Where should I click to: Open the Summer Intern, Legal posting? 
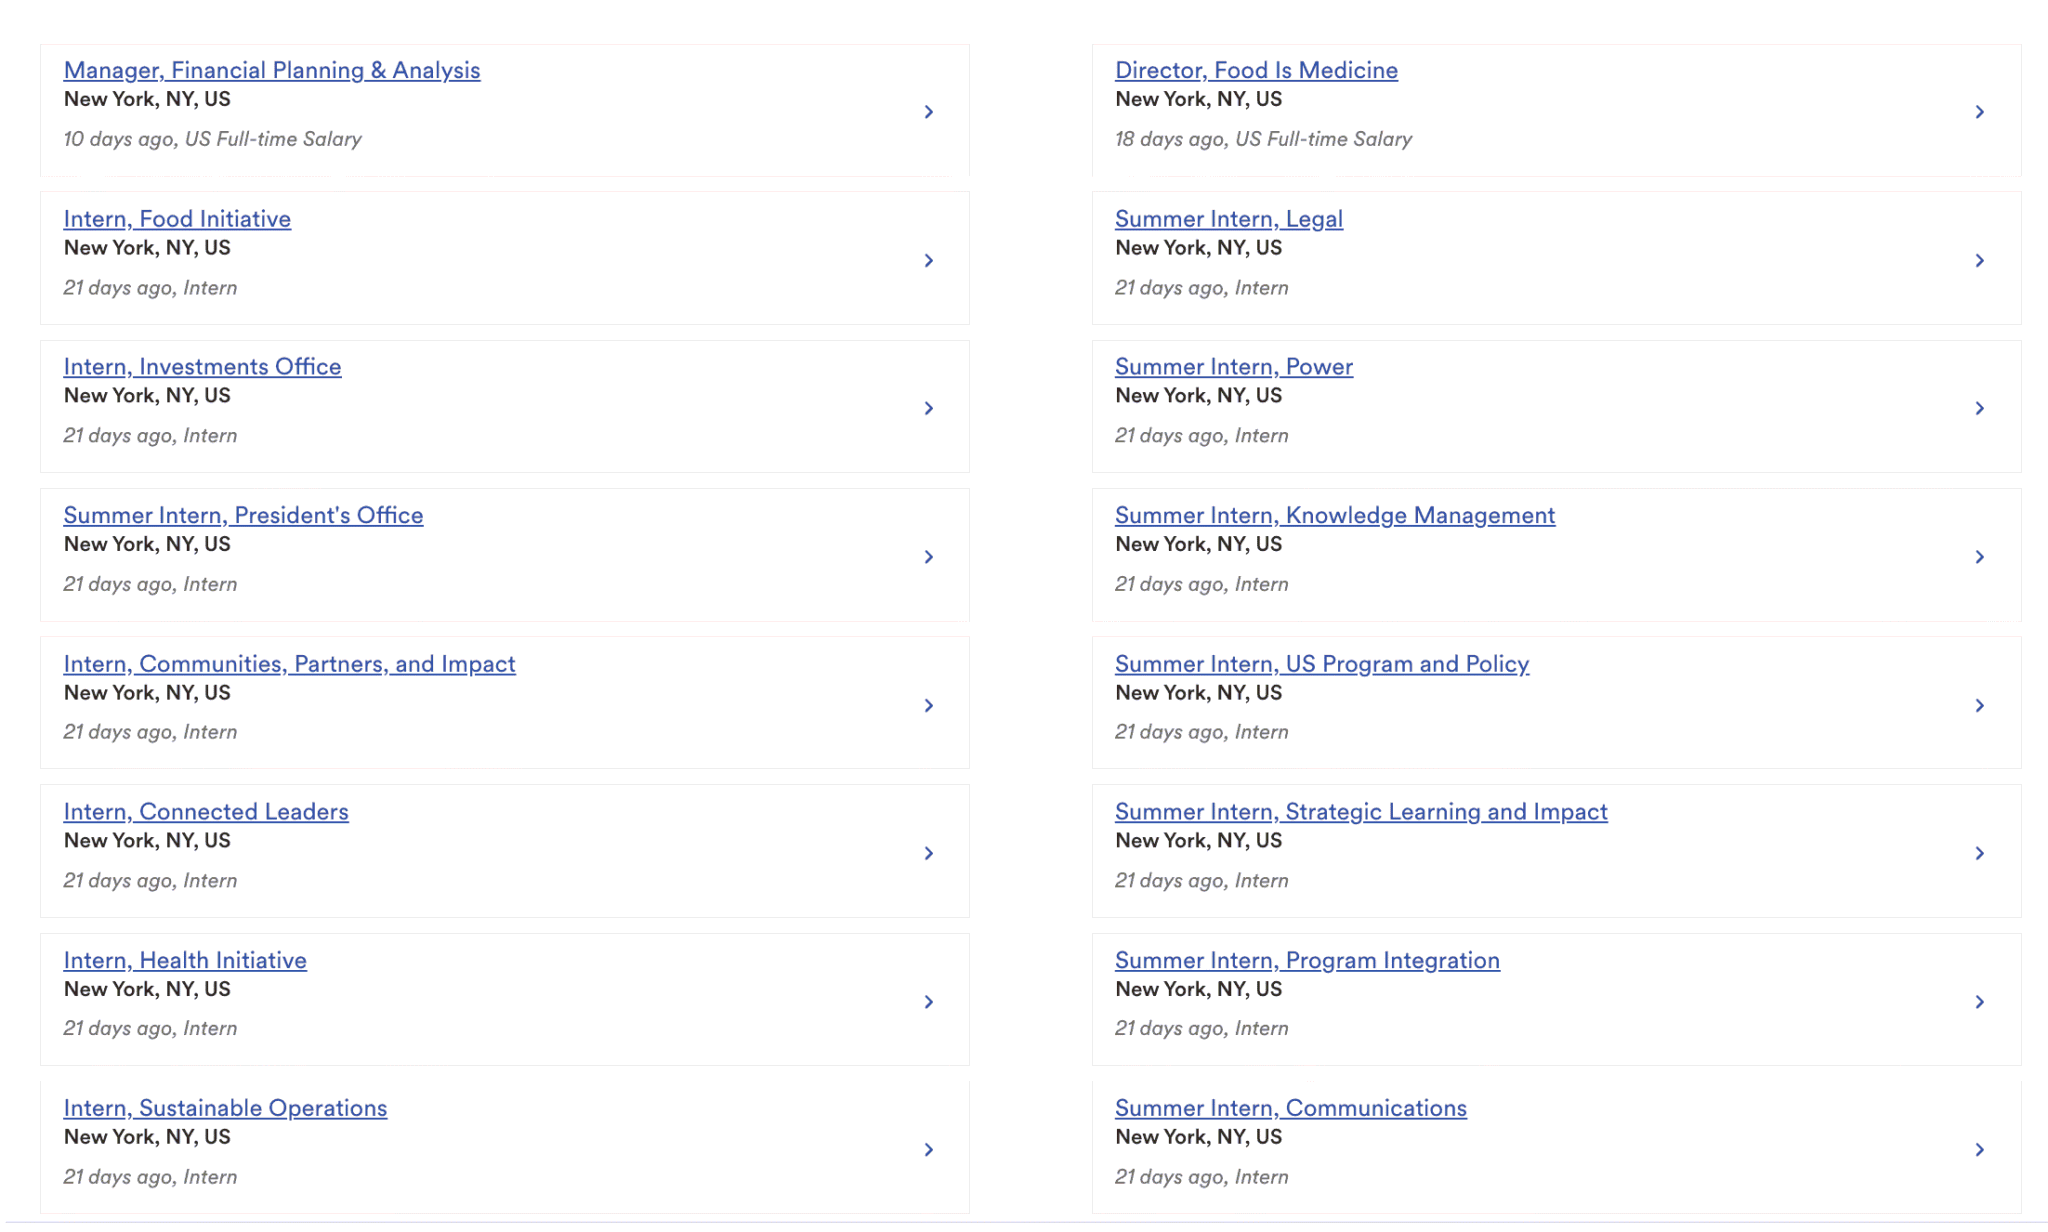[x=1229, y=219]
